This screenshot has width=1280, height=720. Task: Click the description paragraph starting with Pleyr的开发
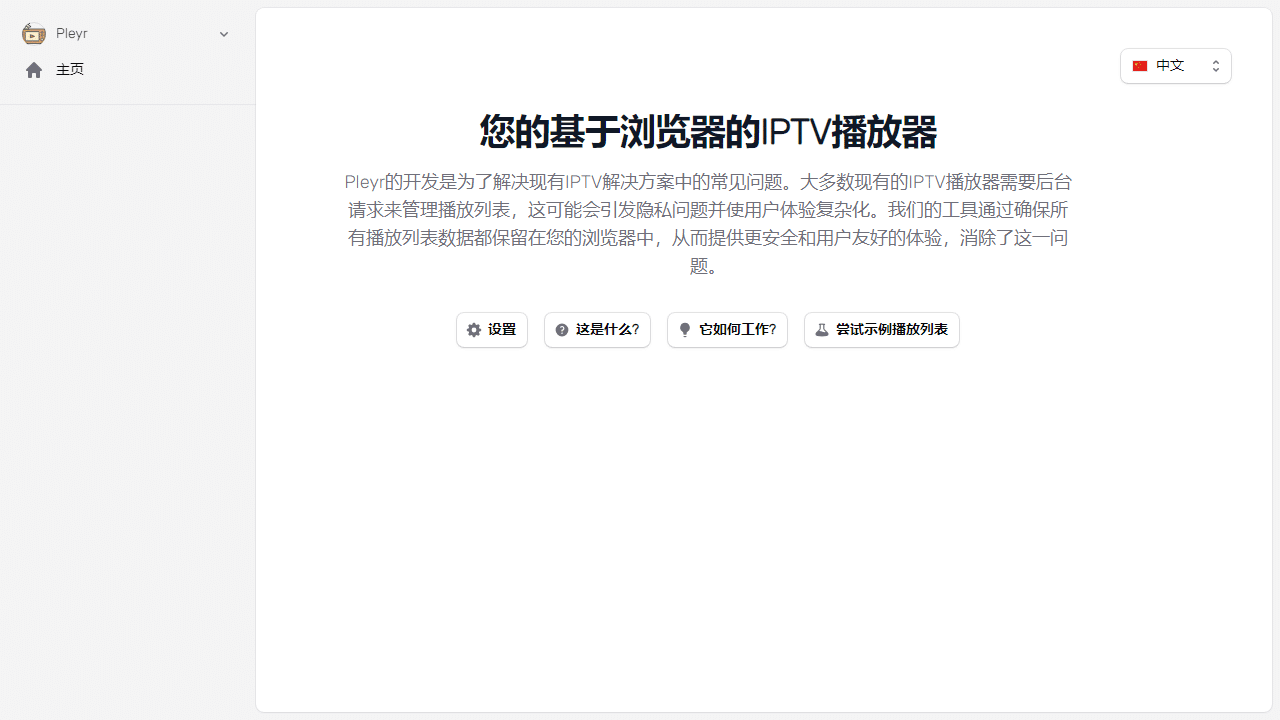pyautogui.click(x=708, y=224)
